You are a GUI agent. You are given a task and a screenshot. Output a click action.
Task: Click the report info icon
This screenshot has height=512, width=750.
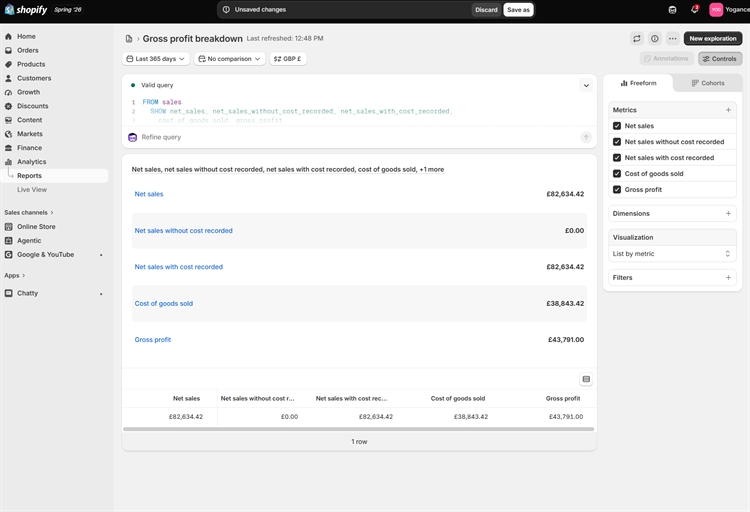click(x=654, y=39)
